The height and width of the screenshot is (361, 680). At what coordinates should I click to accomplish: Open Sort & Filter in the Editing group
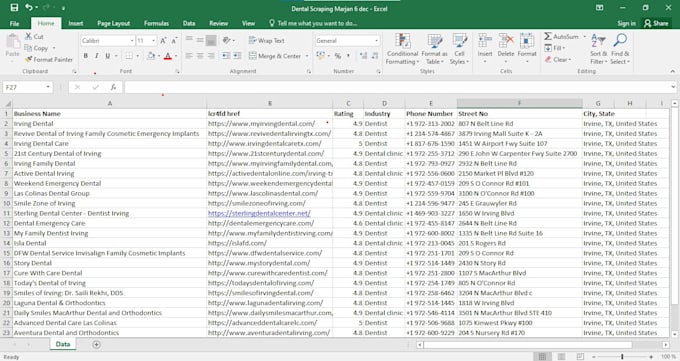coord(598,49)
